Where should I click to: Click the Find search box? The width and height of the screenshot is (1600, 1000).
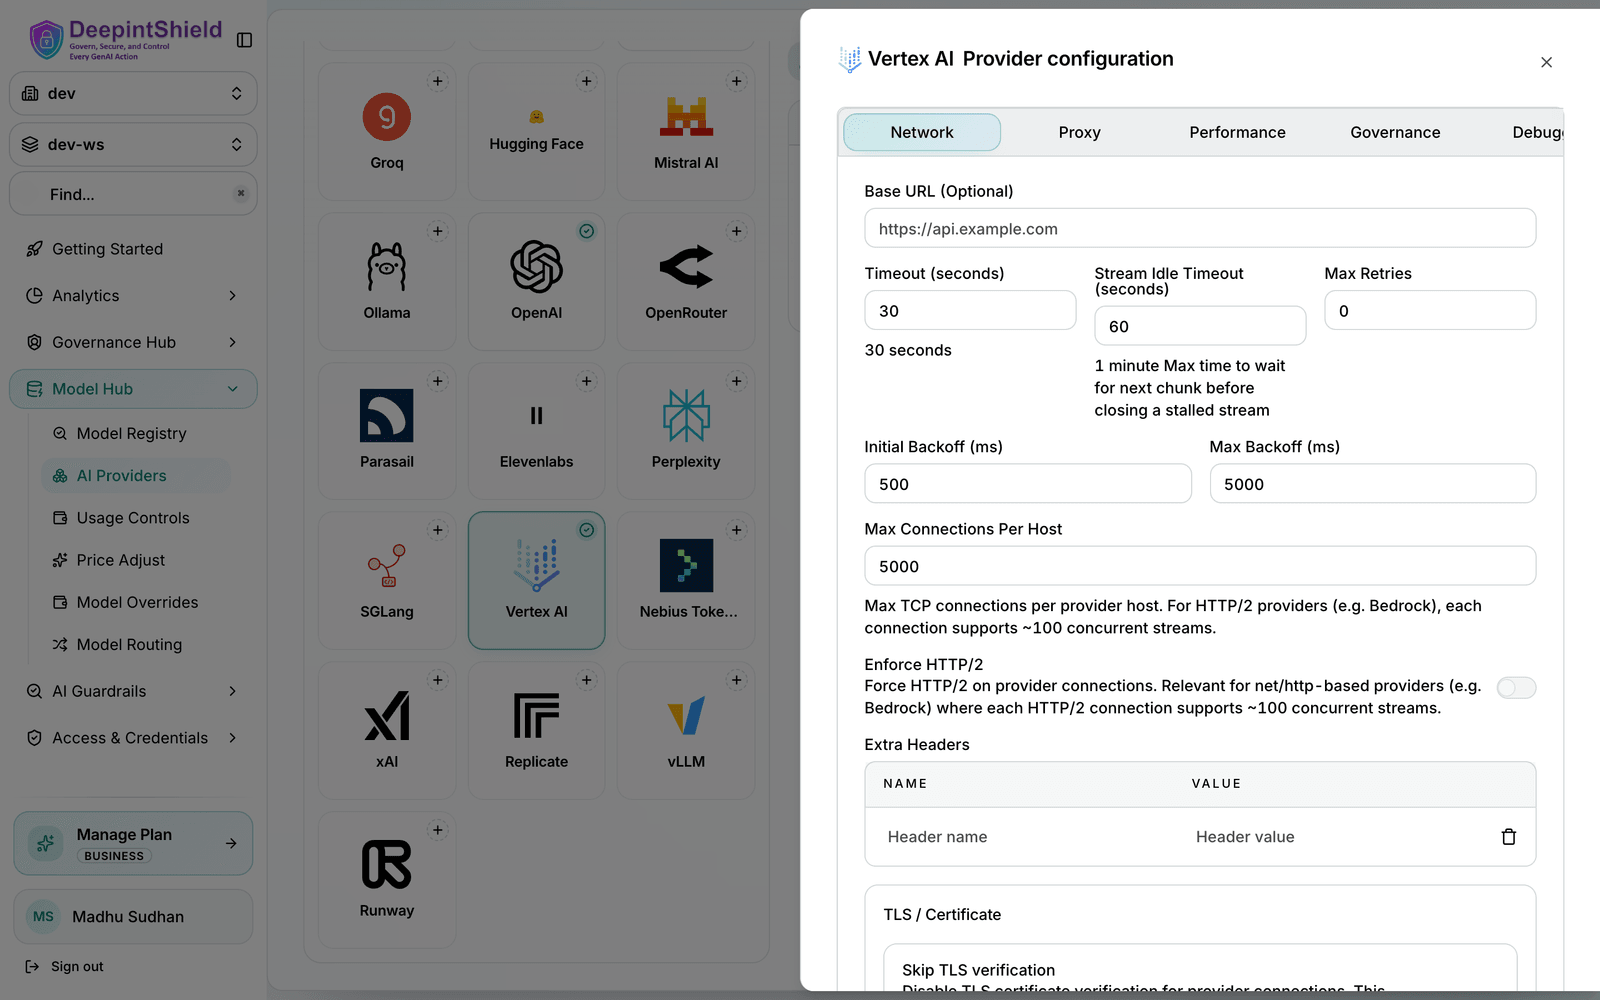point(133,194)
